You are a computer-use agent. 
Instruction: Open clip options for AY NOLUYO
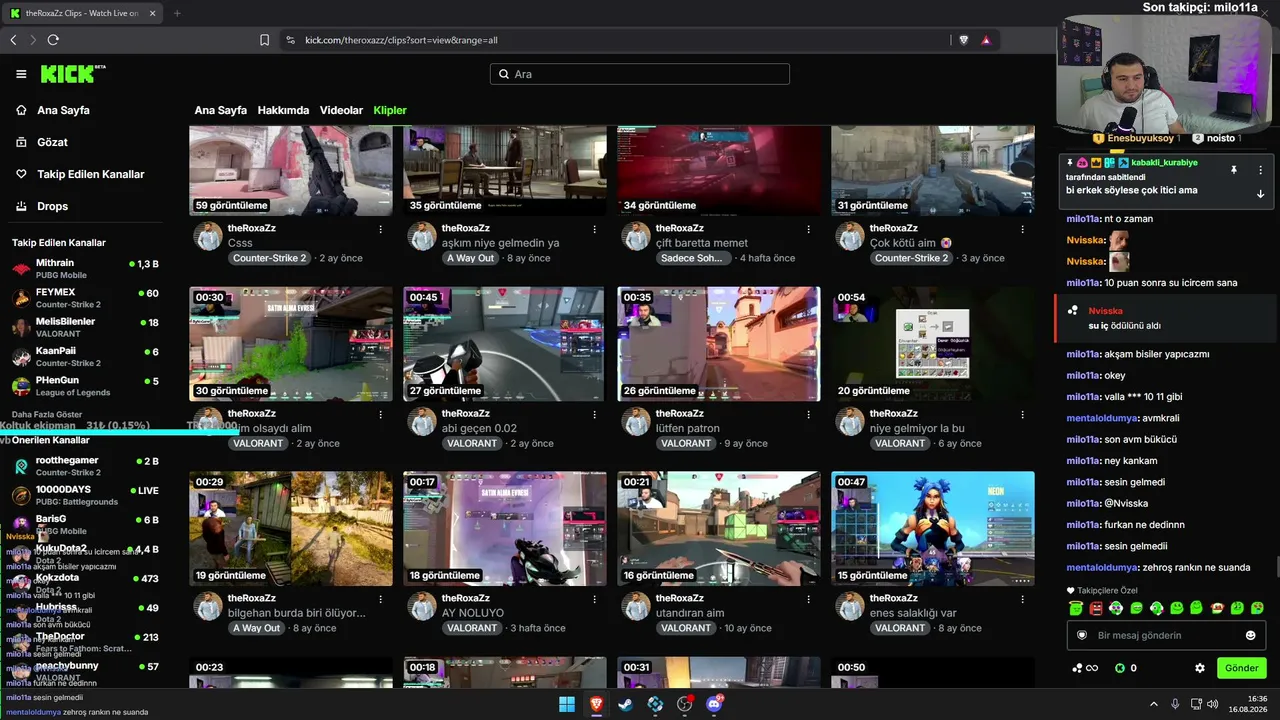(595, 599)
